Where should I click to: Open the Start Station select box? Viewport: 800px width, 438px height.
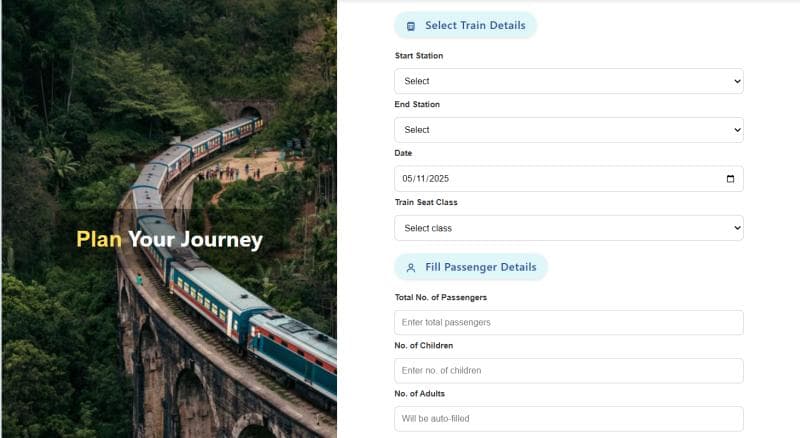pos(568,81)
